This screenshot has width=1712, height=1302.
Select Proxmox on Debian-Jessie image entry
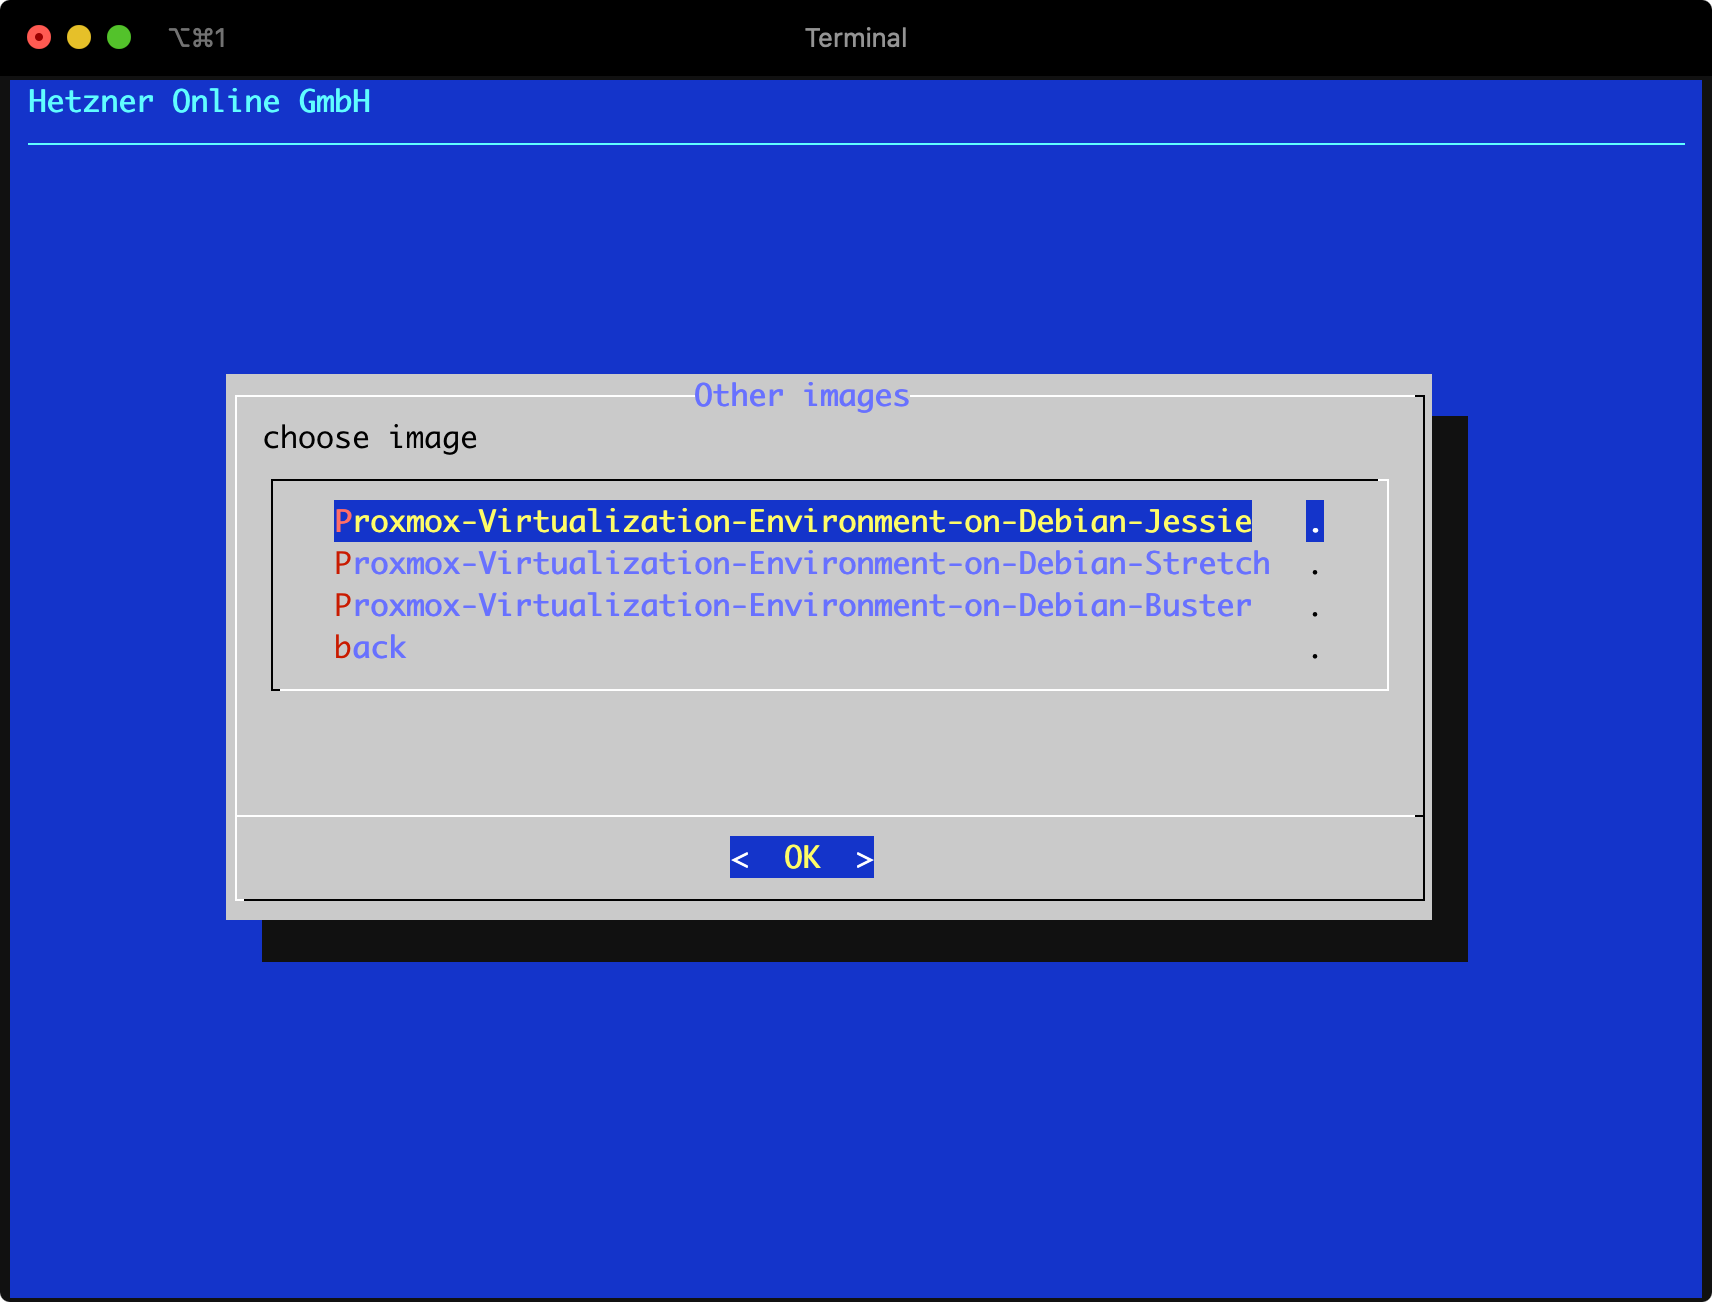click(793, 521)
